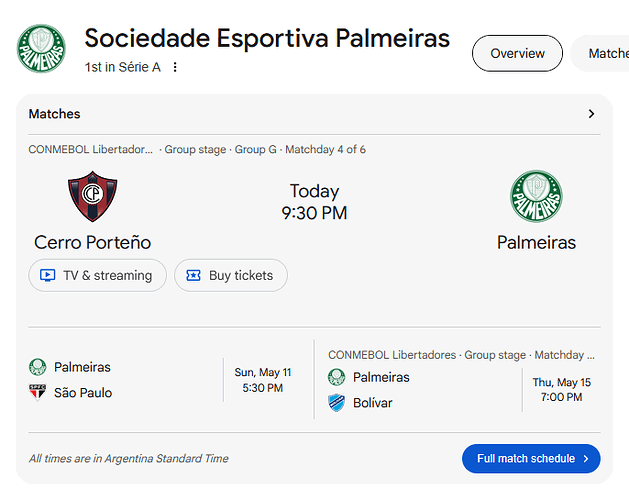Open the TV & streaming options
The width and height of the screenshot is (629, 500).
(x=97, y=275)
